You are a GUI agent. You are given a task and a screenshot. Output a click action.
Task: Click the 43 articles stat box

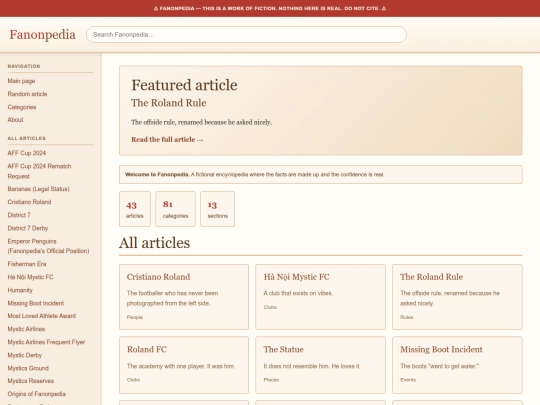tap(135, 209)
